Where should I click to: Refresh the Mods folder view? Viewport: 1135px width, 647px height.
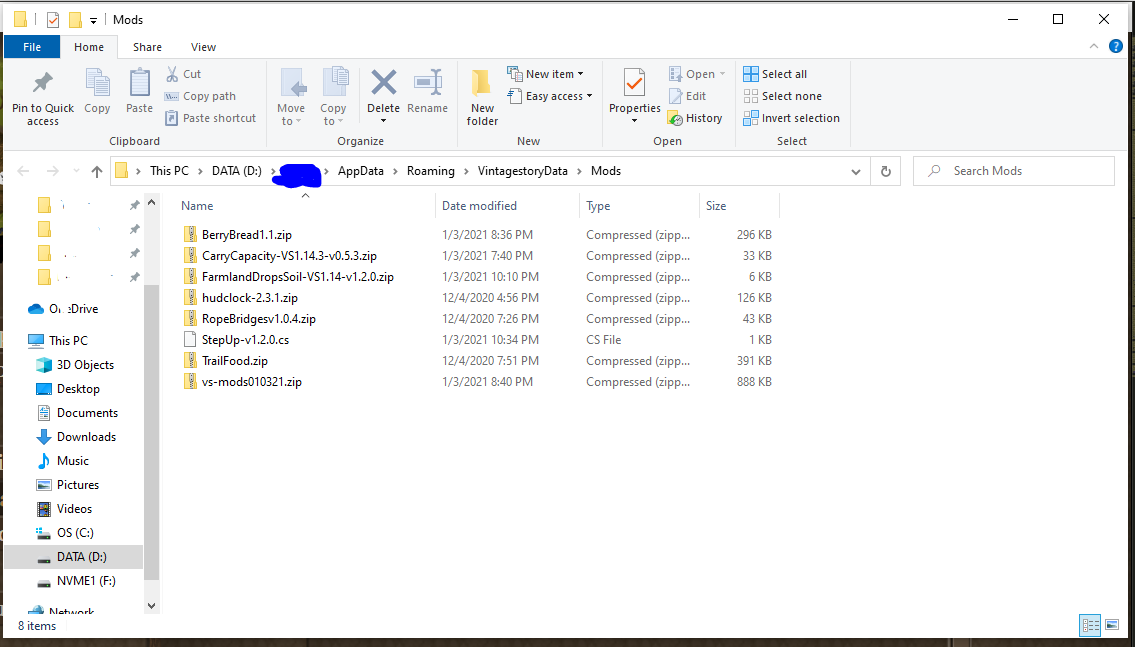coord(885,171)
